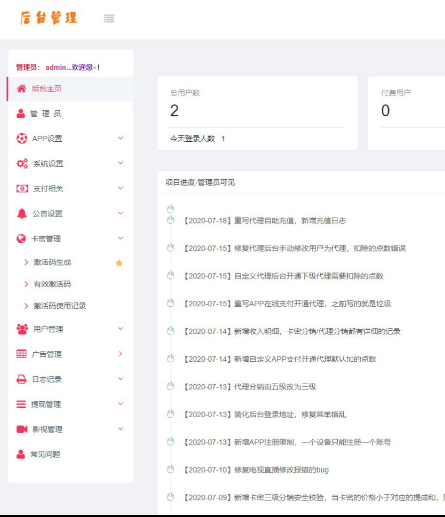This screenshot has height=517, width=445.
Task: Expand the 用户管理 chevron
Action: coord(121,329)
